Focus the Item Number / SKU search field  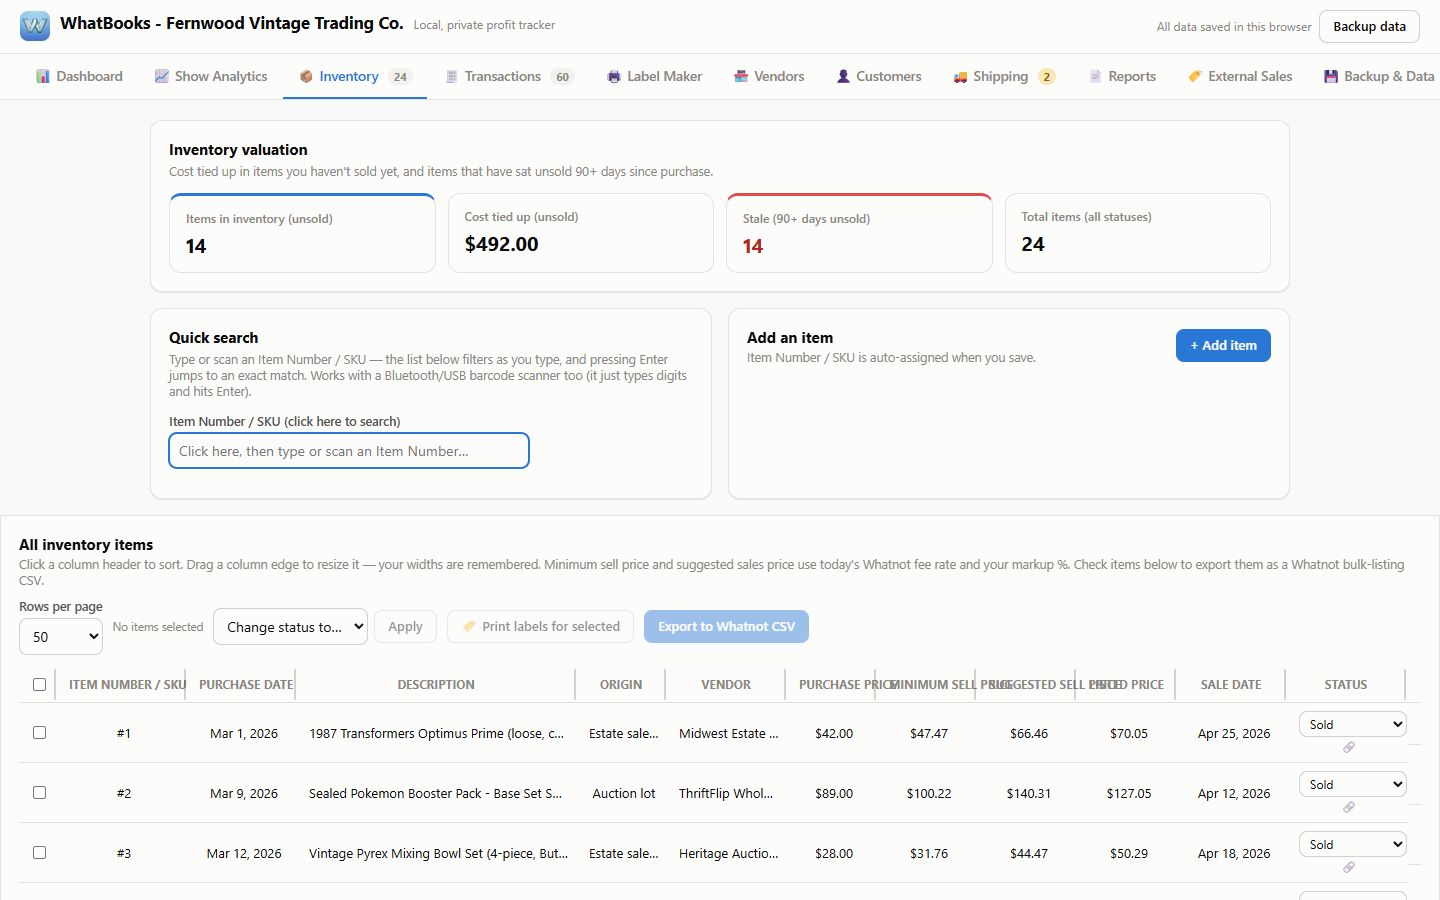click(x=349, y=451)
